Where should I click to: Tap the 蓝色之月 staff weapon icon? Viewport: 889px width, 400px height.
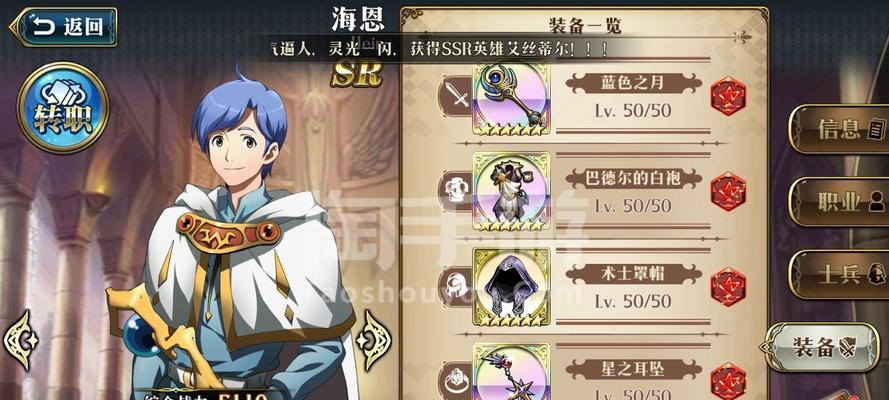[511, 99]
